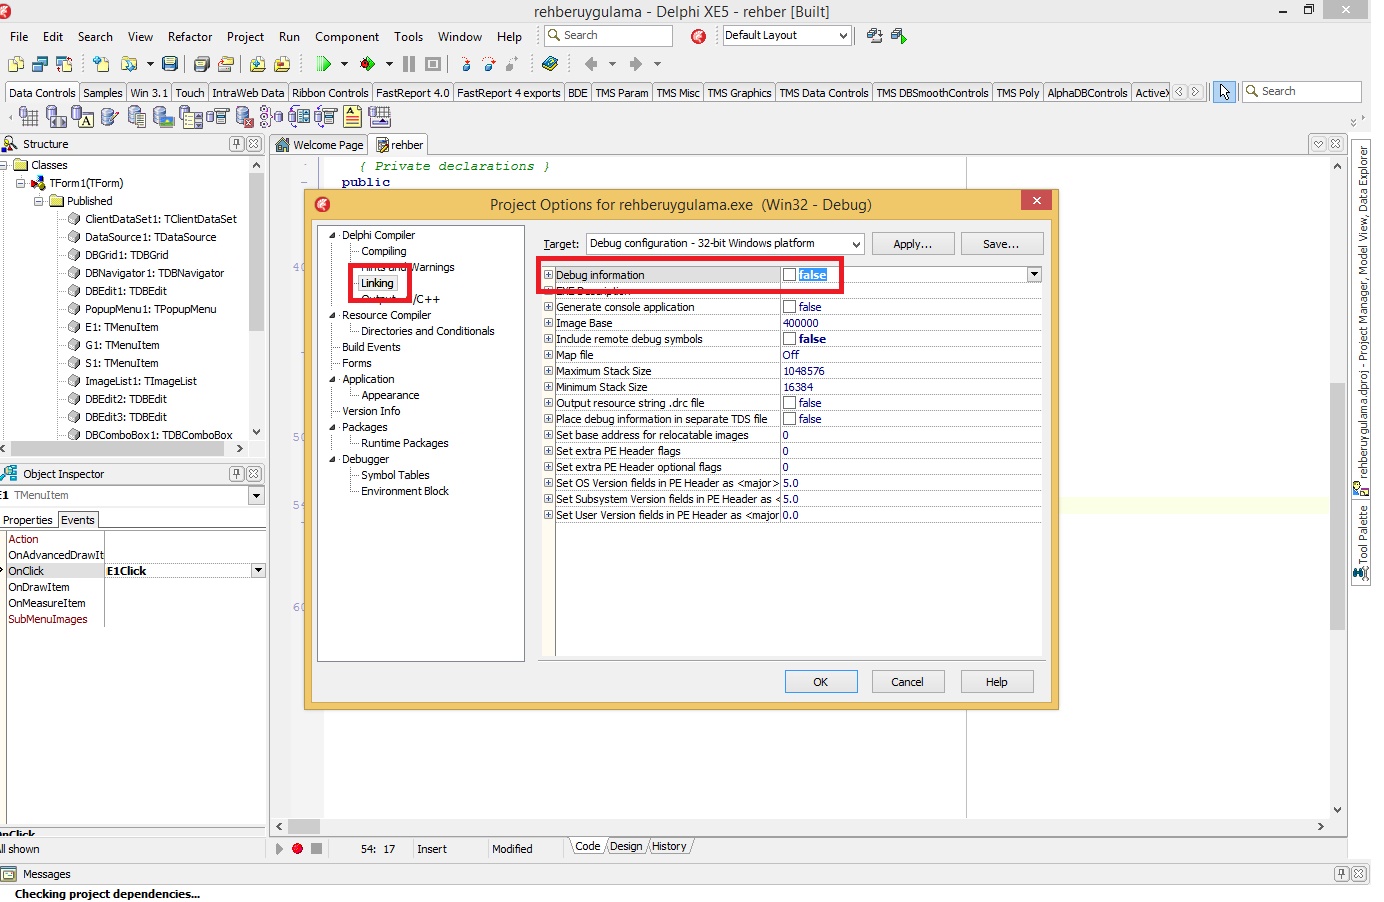
Task: Click the Set debug desktop icon
Action: click(x=899, y=36)
